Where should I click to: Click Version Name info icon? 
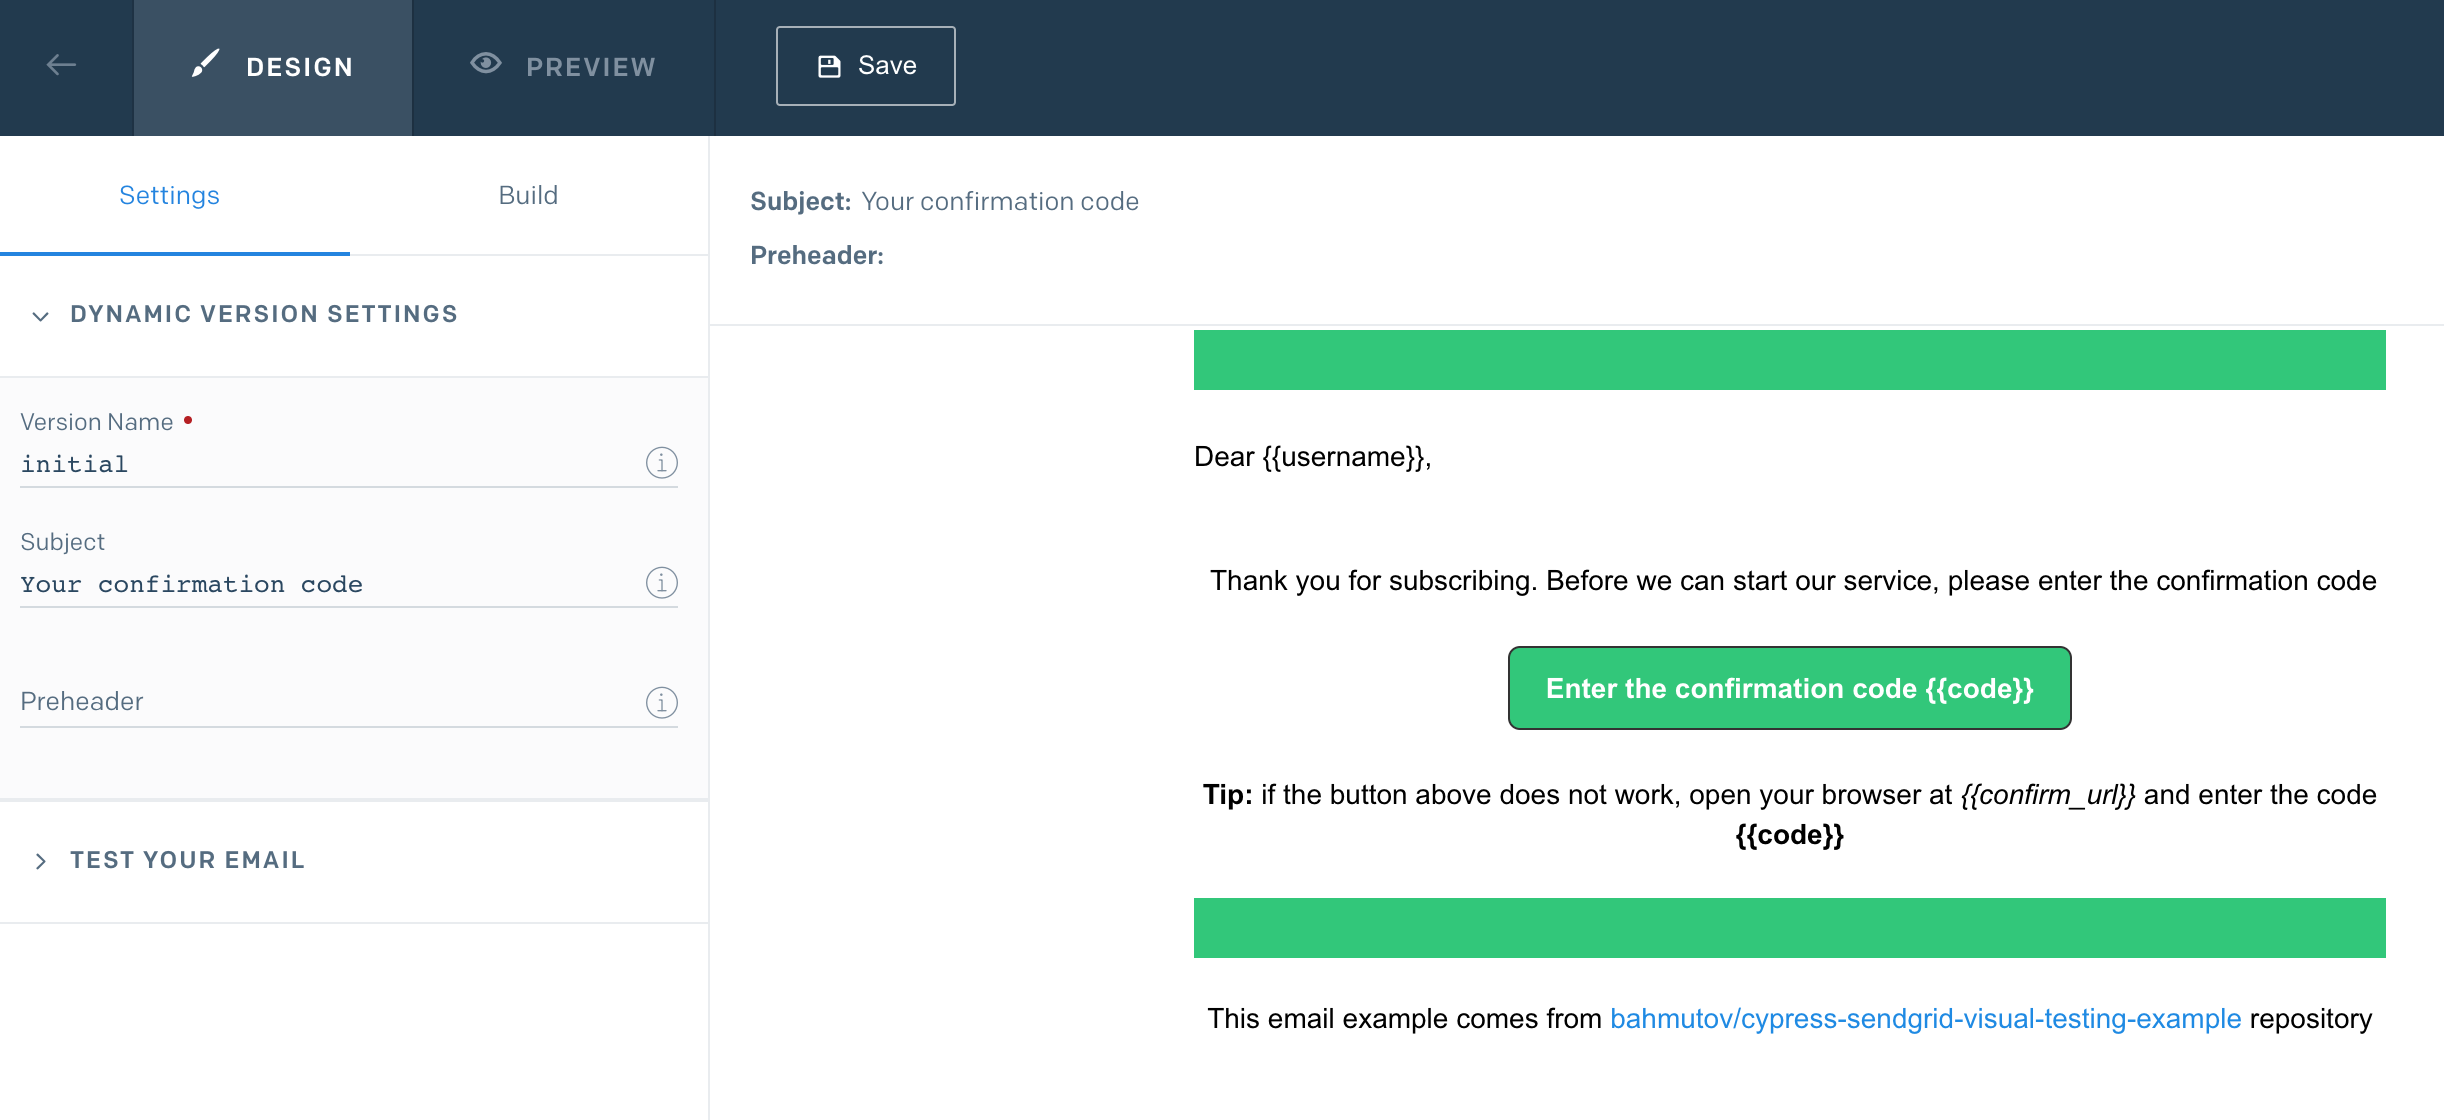[x=661, y=463]
